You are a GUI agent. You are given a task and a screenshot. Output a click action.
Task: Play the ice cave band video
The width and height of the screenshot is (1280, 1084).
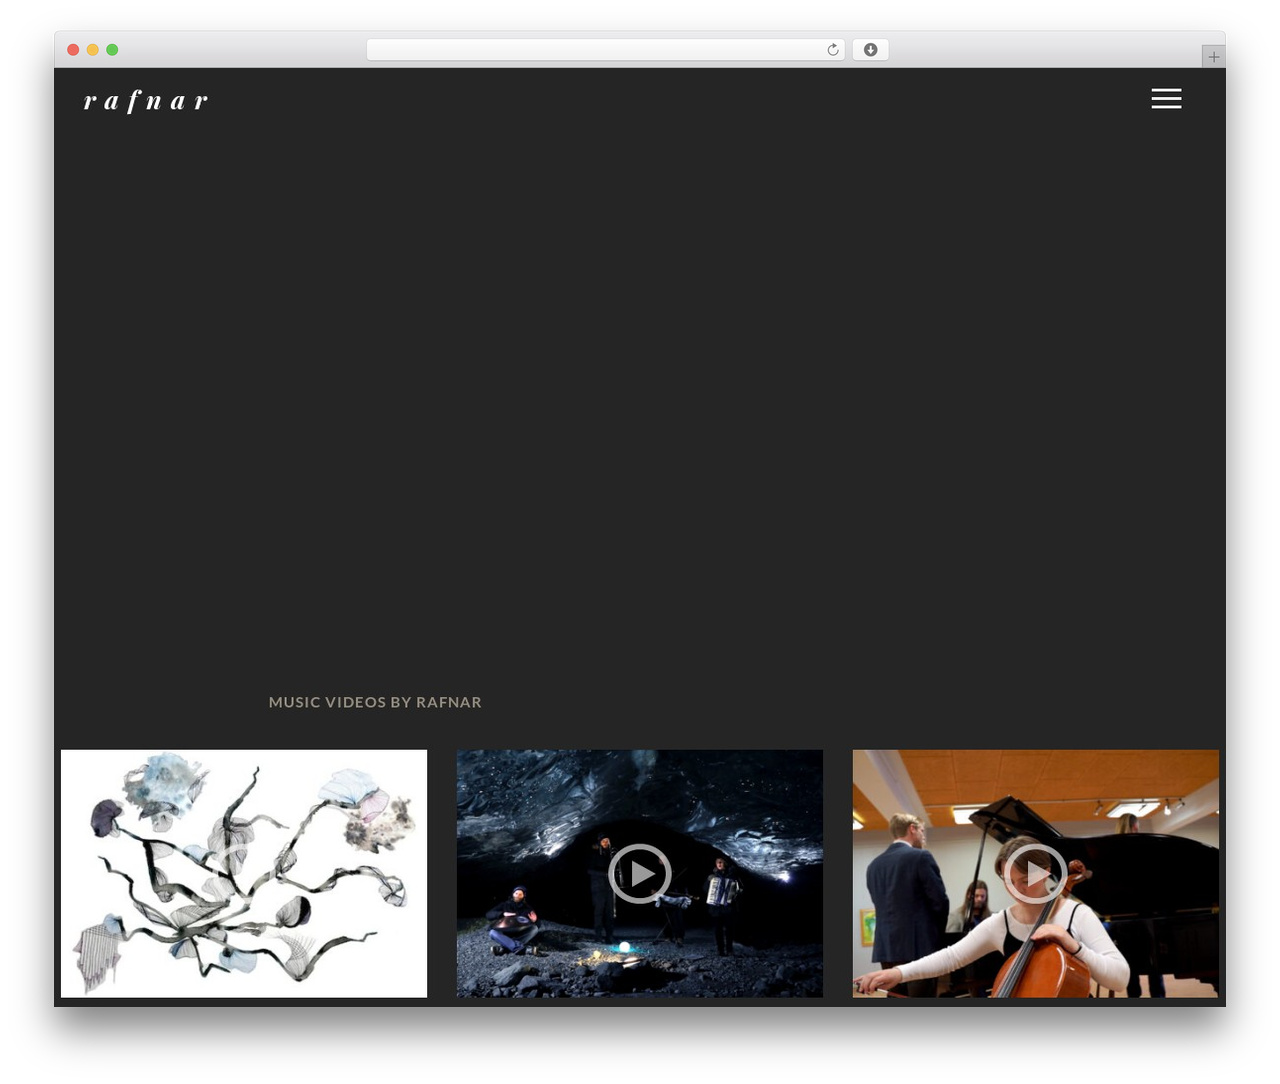[x=640, y=873]
